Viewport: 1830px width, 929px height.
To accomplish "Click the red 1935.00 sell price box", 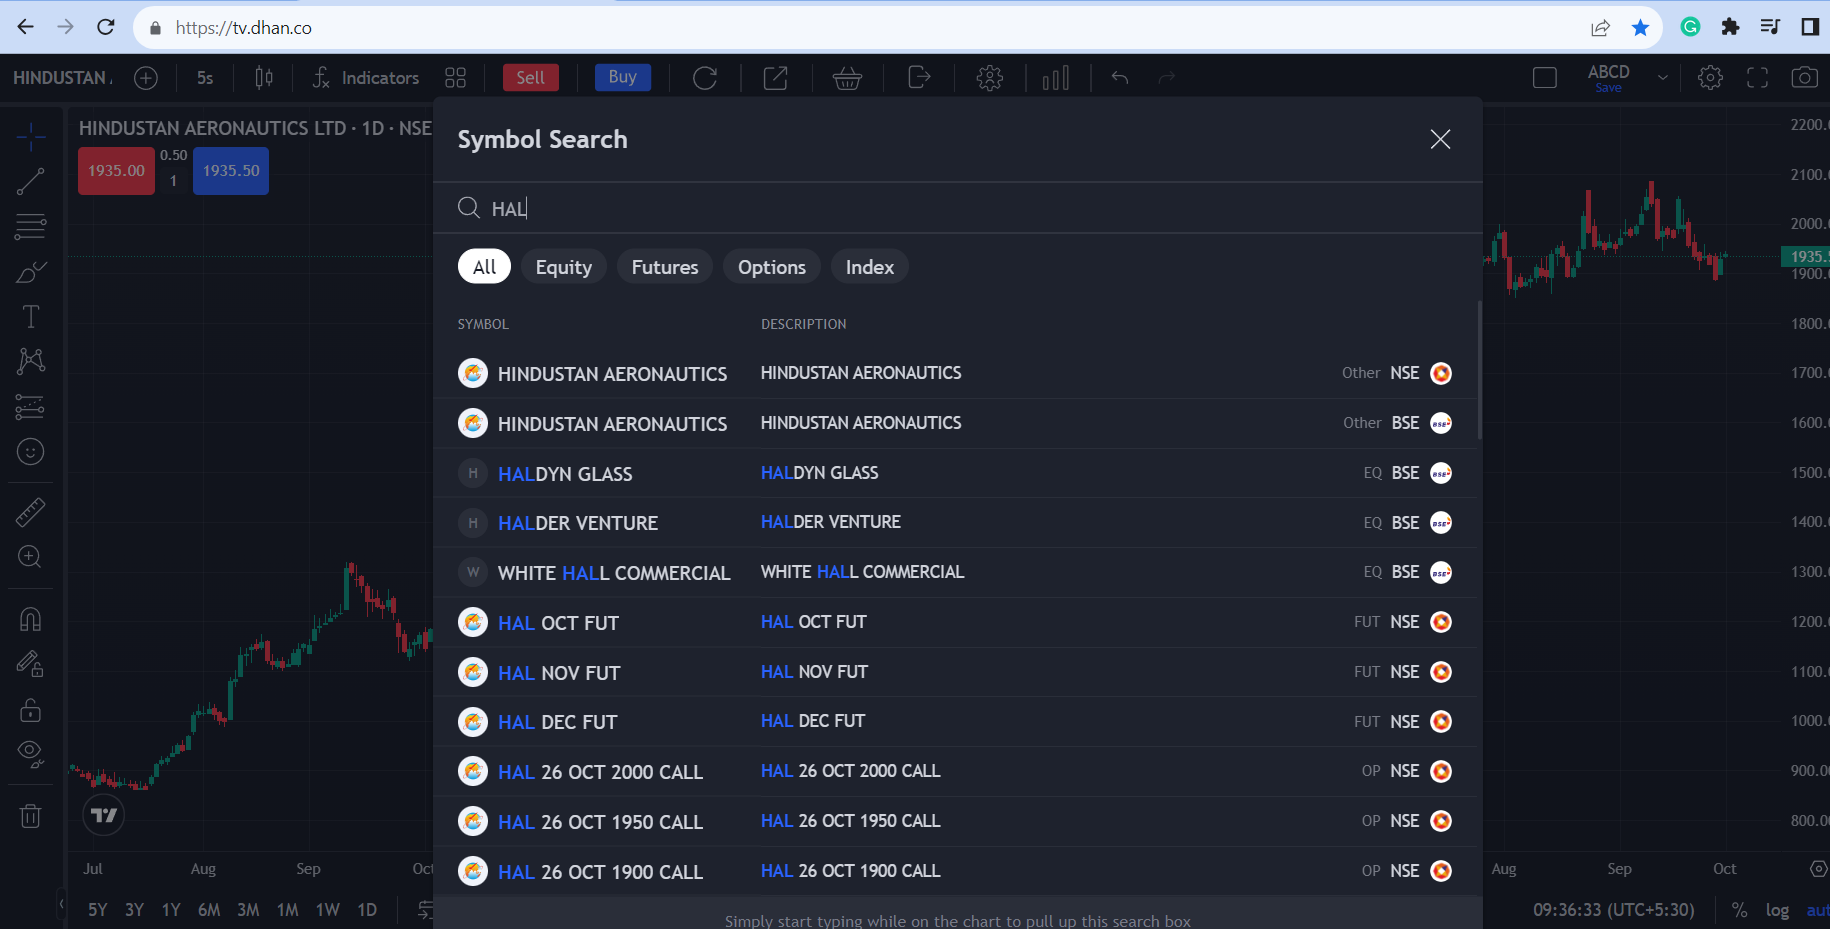I will 116,171.
